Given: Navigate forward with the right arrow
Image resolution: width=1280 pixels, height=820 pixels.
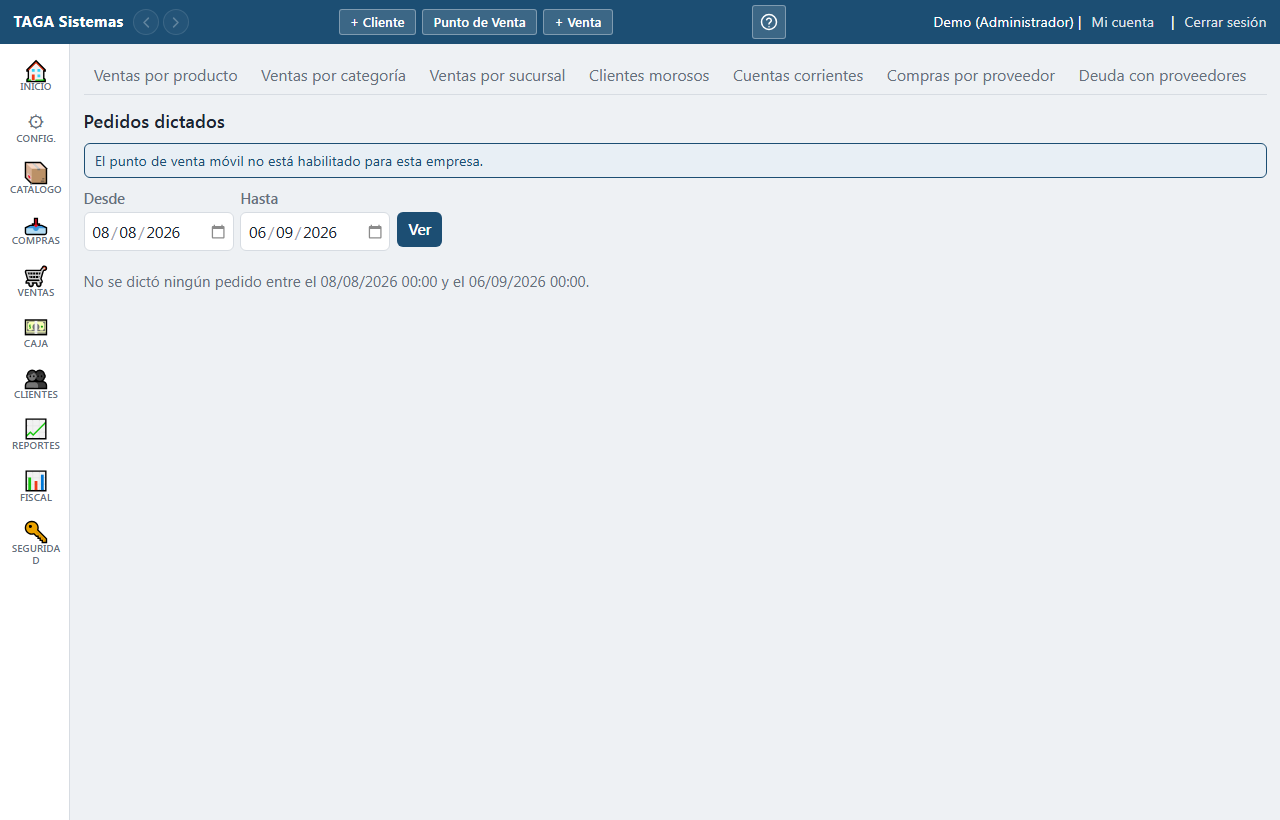Looking at the screenshot, I should [176, 22].
